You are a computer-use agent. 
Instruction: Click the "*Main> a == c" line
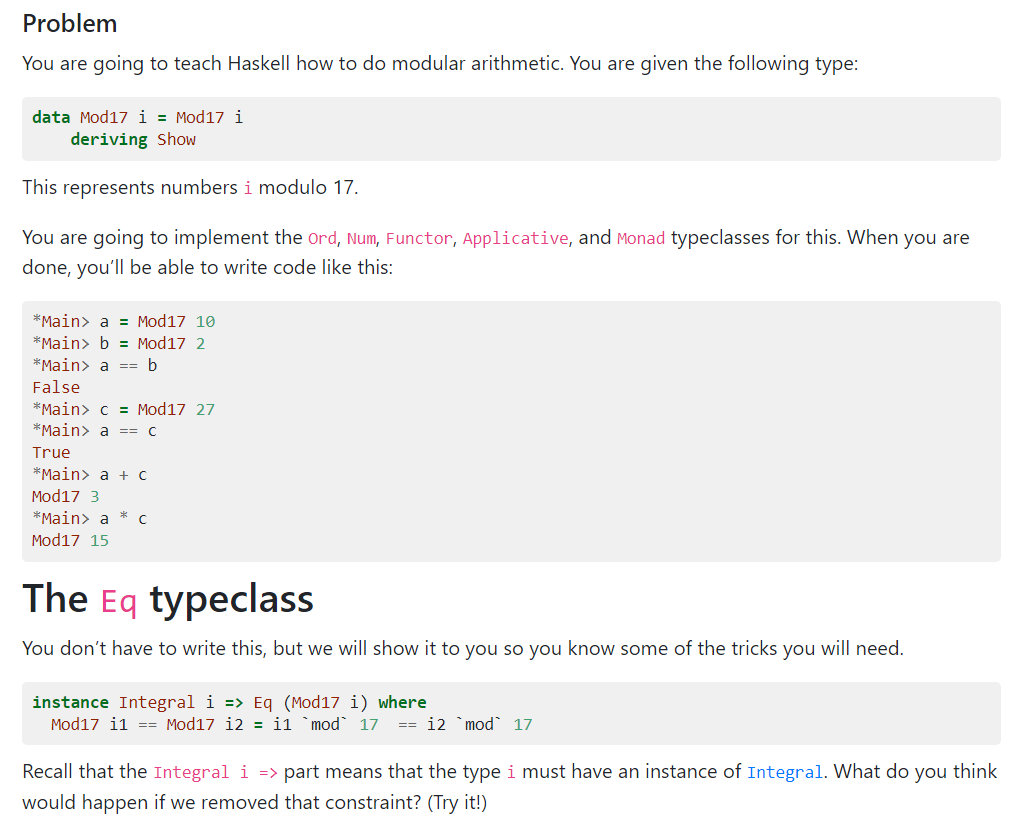95,431
